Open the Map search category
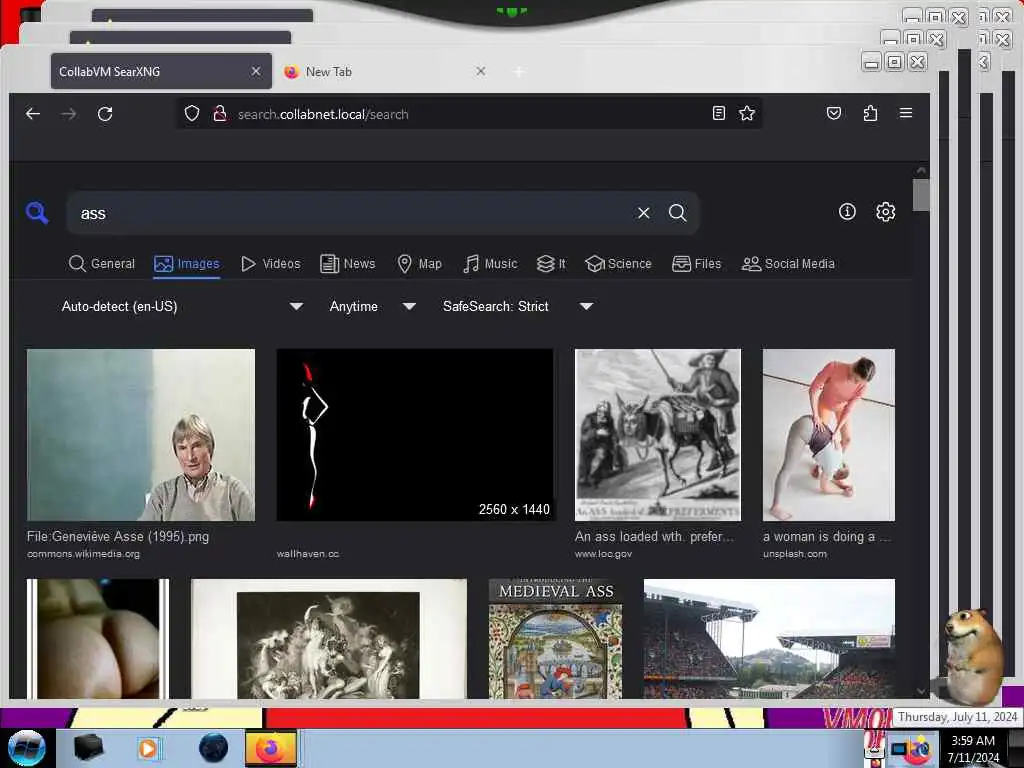Viewport: 1024px width, 768px height. 419,264
